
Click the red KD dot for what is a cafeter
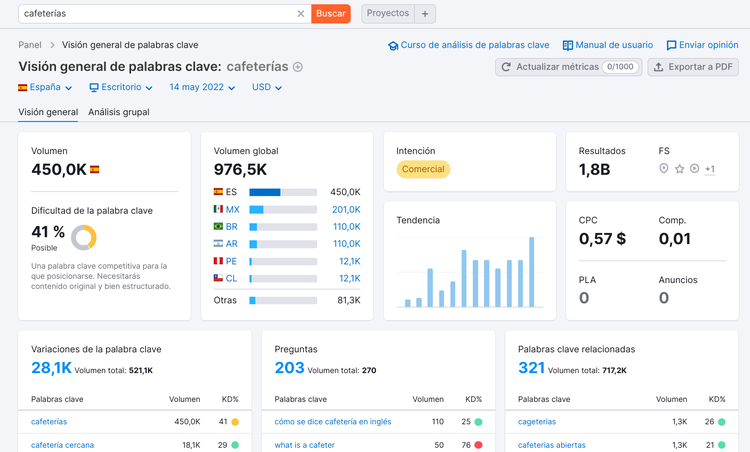478,445
